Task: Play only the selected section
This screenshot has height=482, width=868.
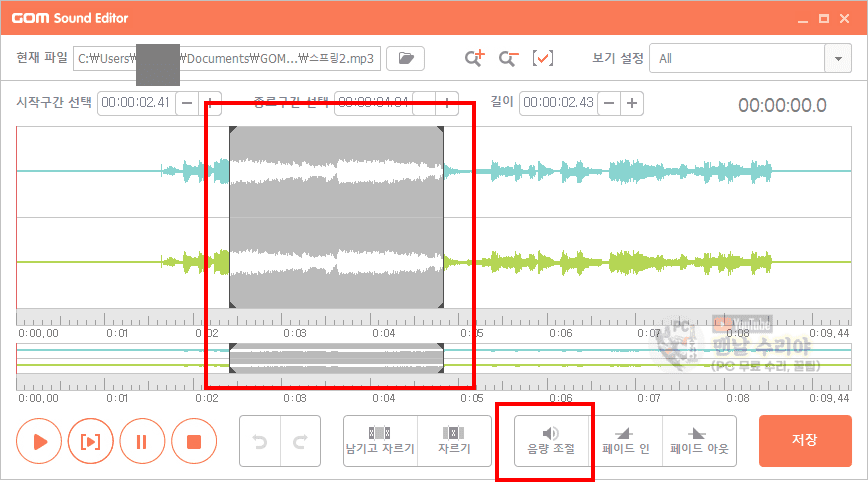Action: tap(92, 441)
